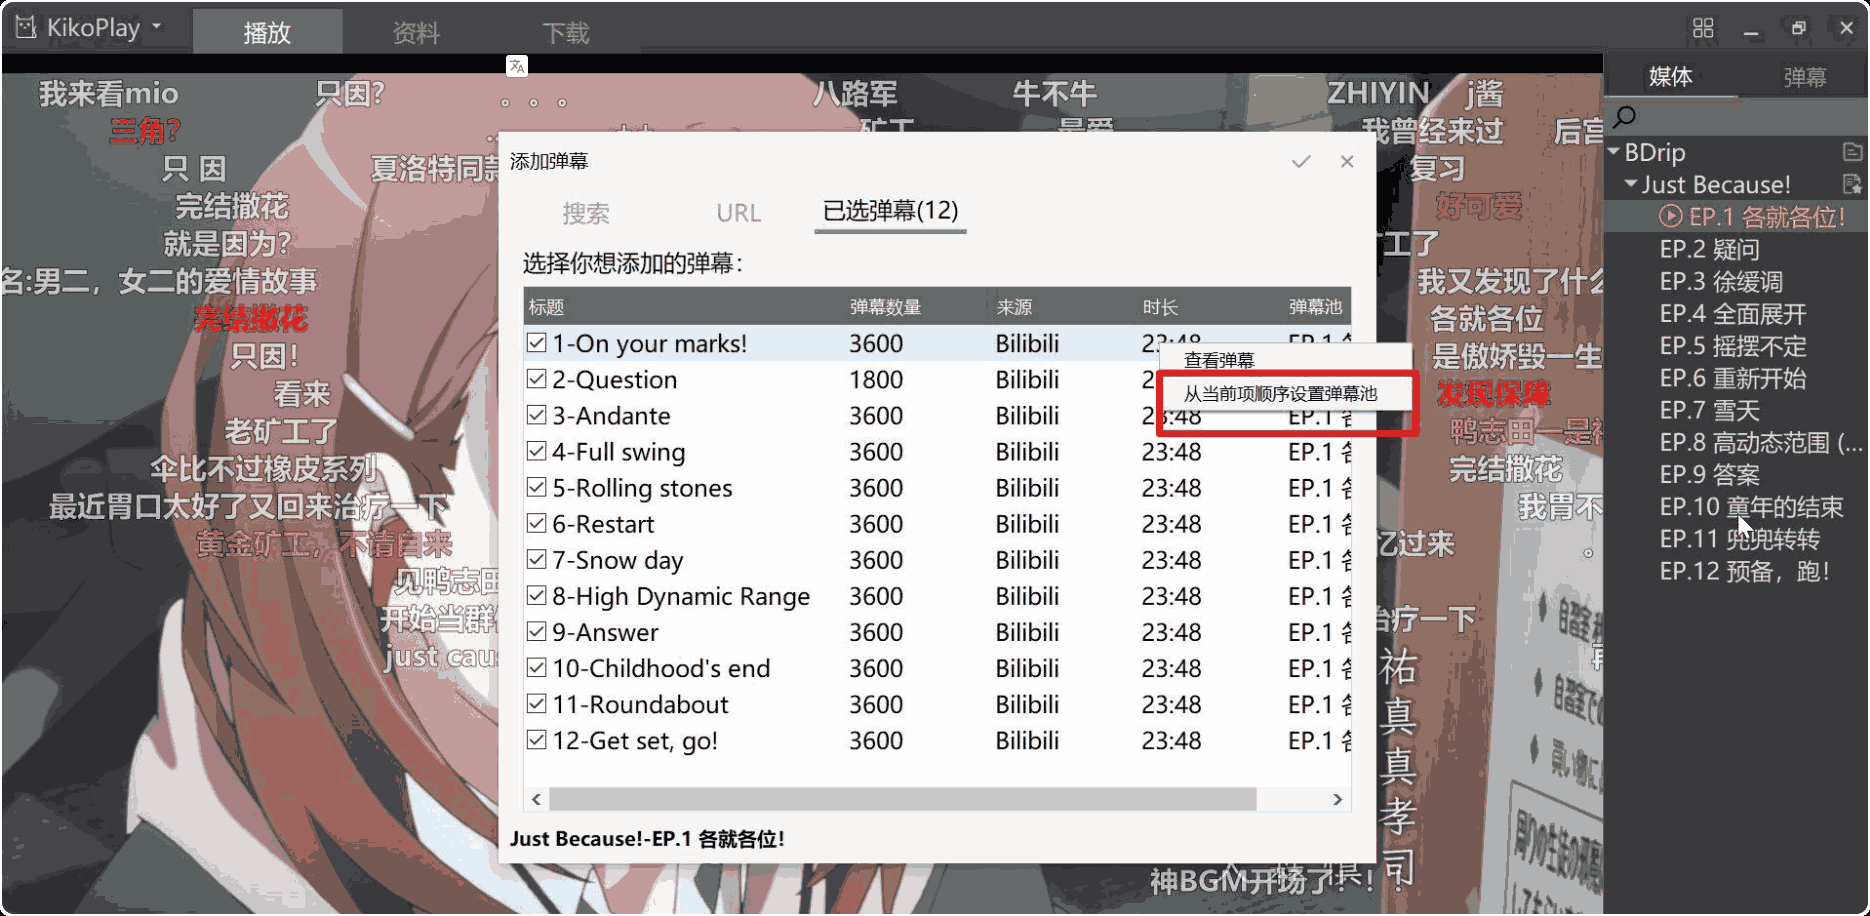The width and height of the screenshot is (1870, 916).
Task: Click the starred file icon beside Just Because!
Action: (x=1852, y=184)
